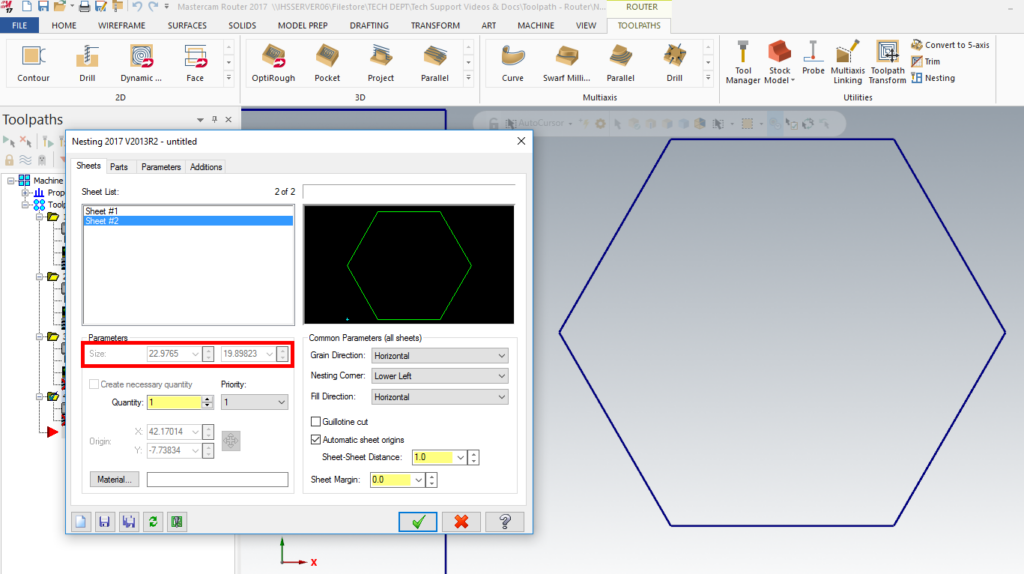Open the Grain Direction dropdown
The width and height of the screenshot is (1024, 574).
pyautogui.click(x=440, y=355)
